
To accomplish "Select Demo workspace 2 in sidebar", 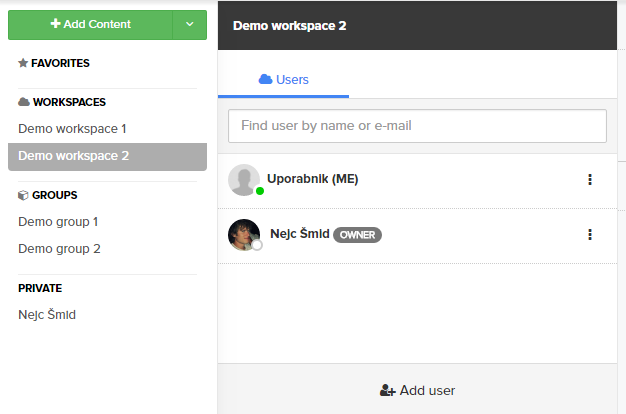I will coord(107,156).
